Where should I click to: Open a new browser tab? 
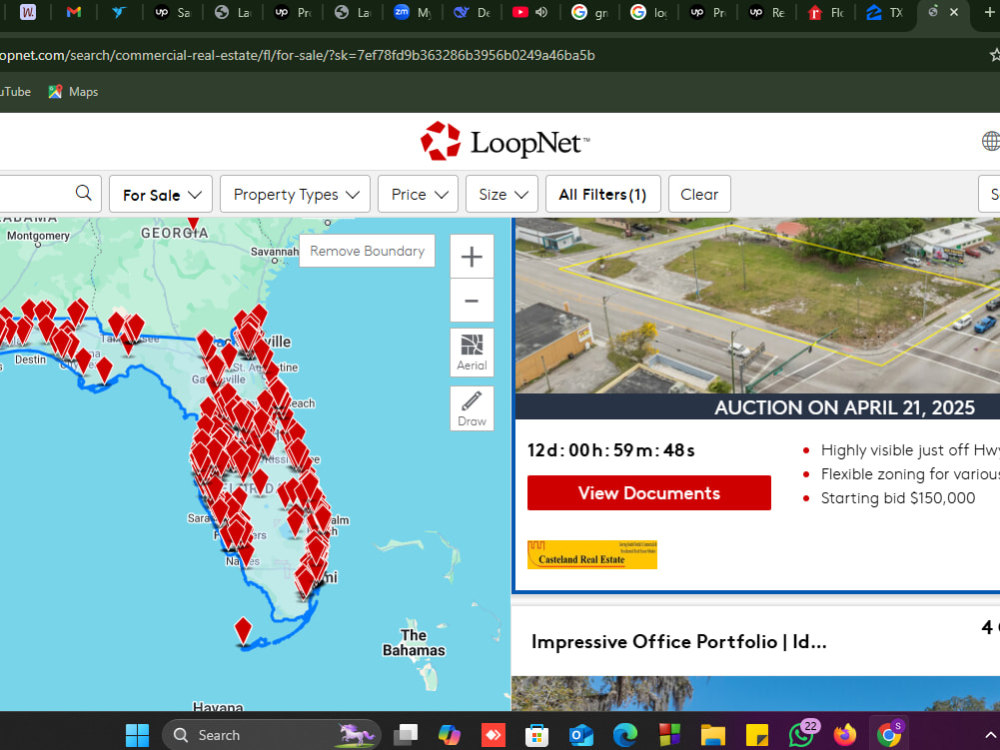point(989,12)
